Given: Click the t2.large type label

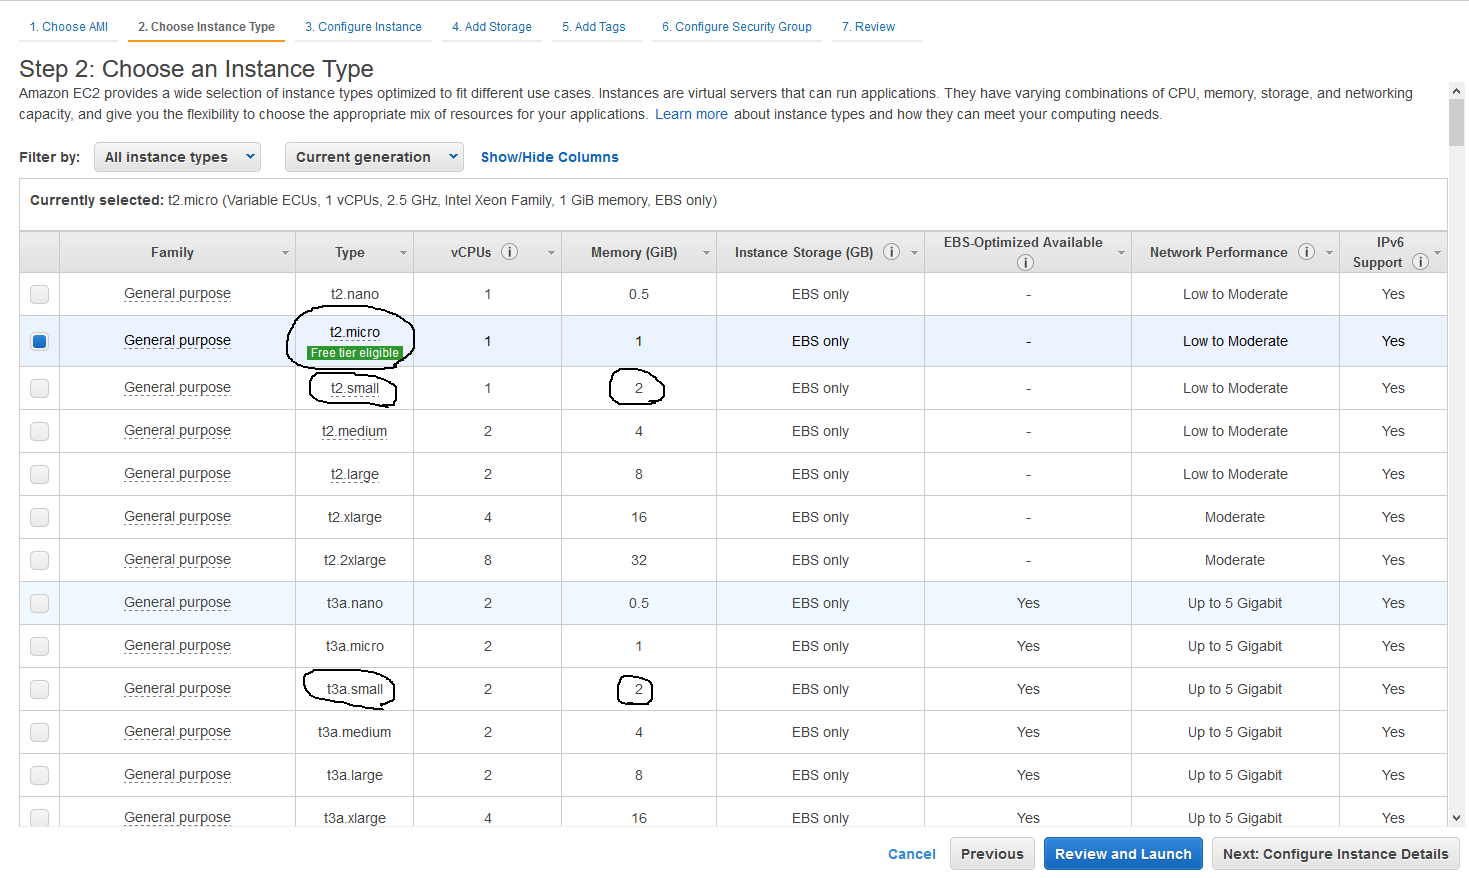Looking at the screenshot, I should point(355,474).
